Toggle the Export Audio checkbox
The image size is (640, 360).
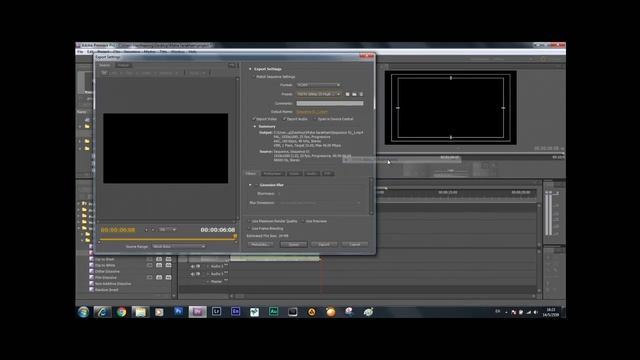click(284, 119)
